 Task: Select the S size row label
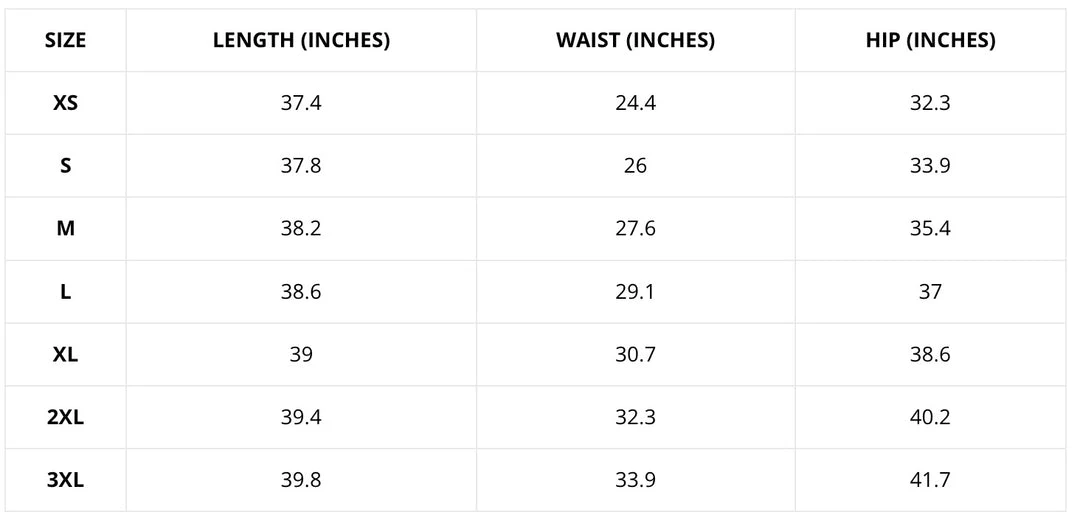65,166
